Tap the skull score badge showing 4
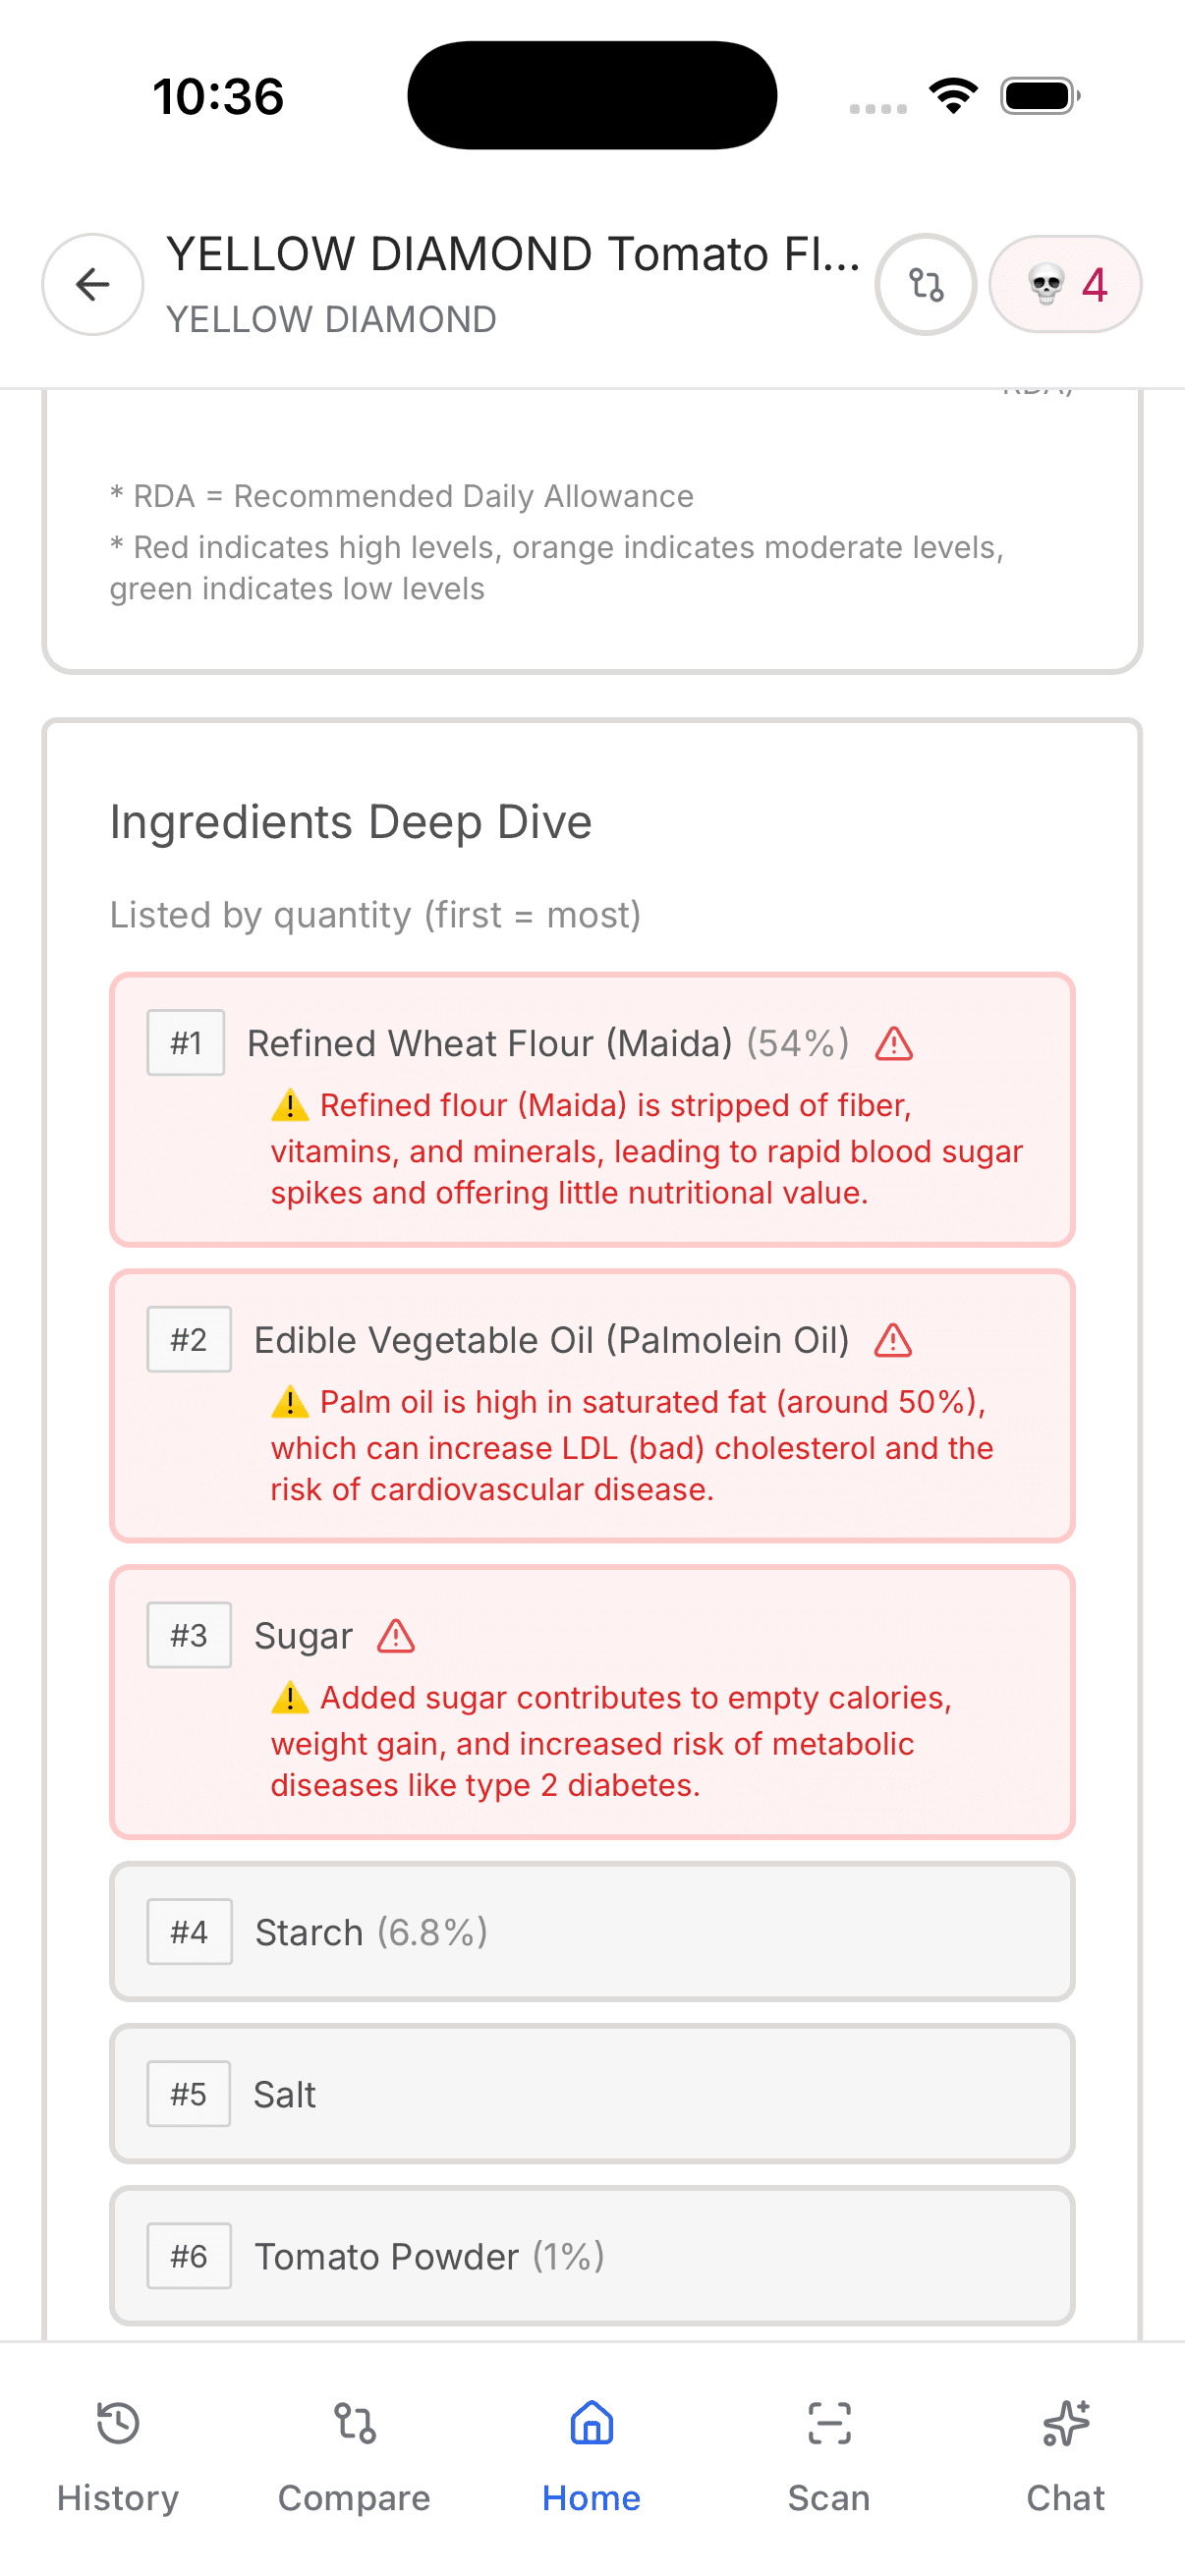 click(x=1065, y=285)
